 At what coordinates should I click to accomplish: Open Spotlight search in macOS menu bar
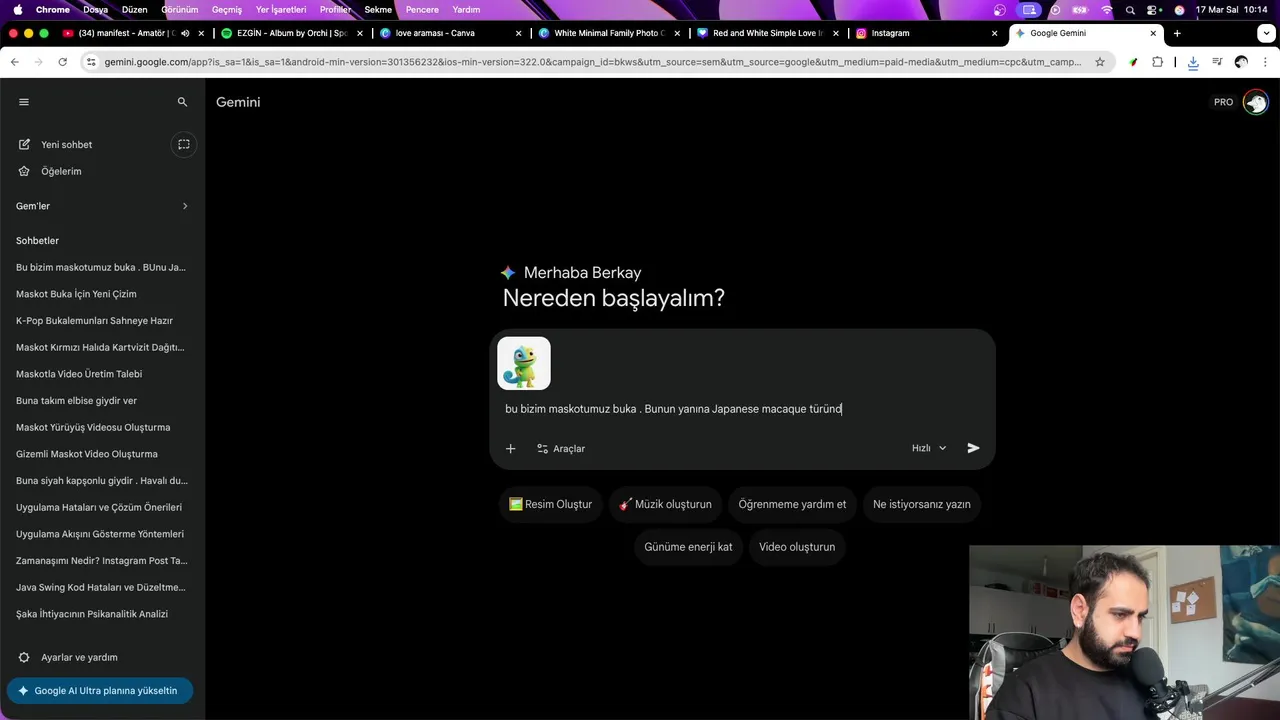(x=1130, y=10)
